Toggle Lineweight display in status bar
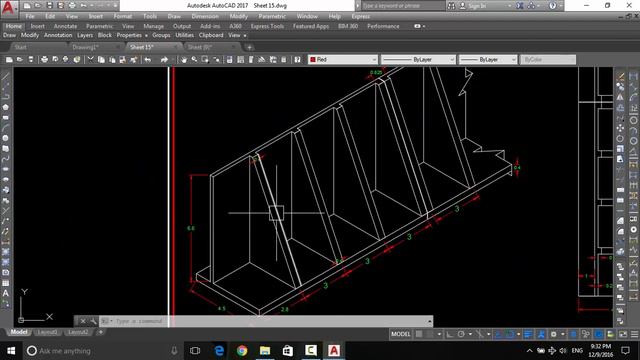The image size is (640, 360). tap(528, 334)
